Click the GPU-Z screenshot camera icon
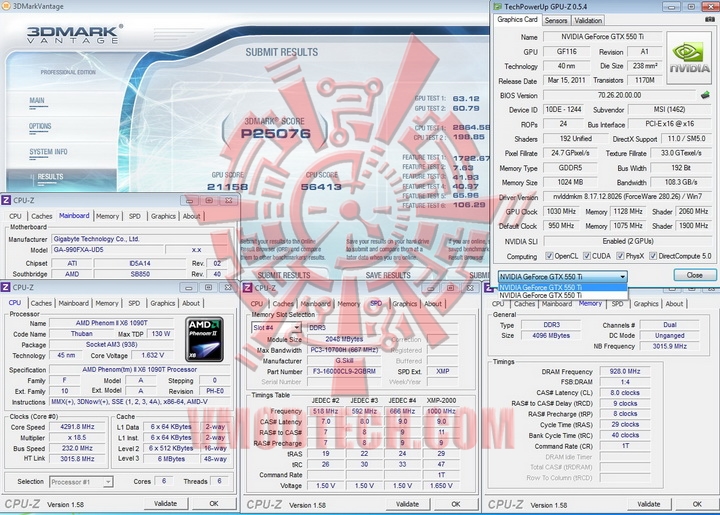This screenshot has width=720, height=515. 710,19
